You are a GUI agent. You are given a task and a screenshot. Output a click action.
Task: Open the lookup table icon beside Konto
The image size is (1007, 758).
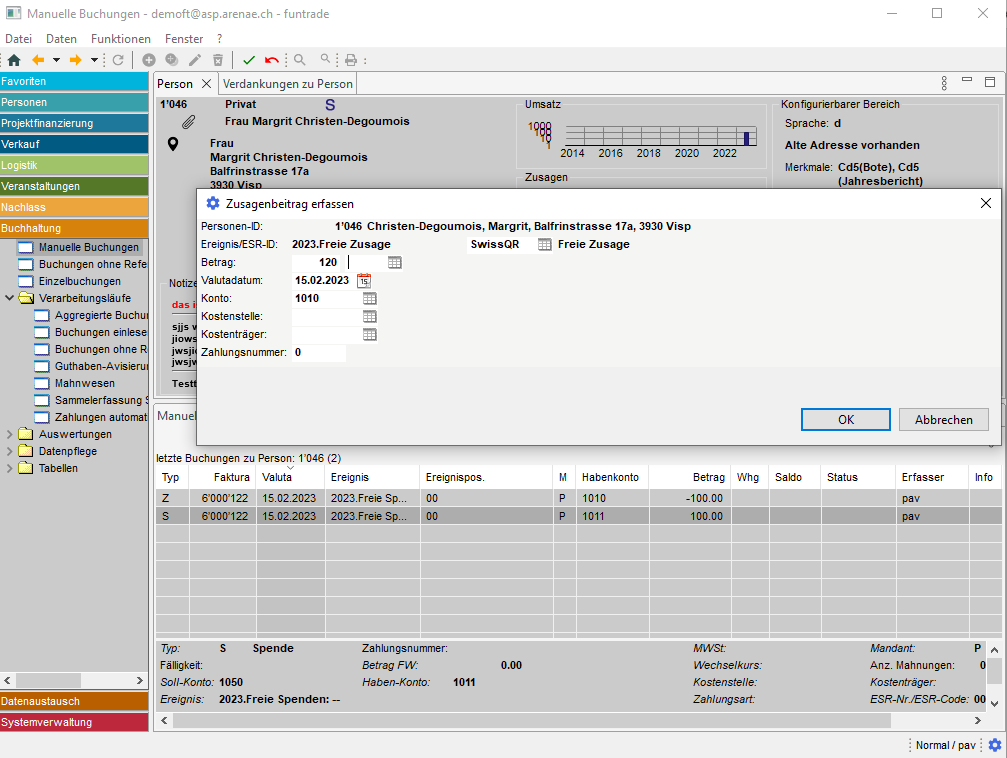(370, 298)
